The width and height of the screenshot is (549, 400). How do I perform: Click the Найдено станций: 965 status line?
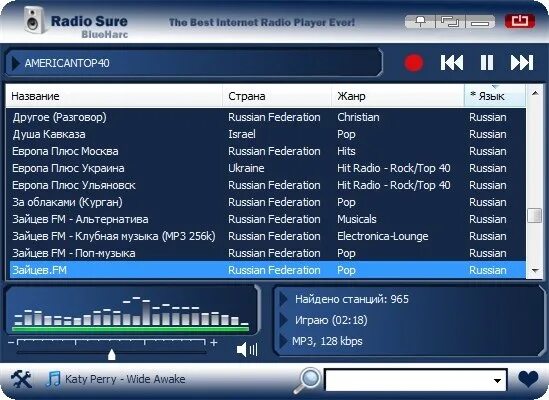[352, 299]
